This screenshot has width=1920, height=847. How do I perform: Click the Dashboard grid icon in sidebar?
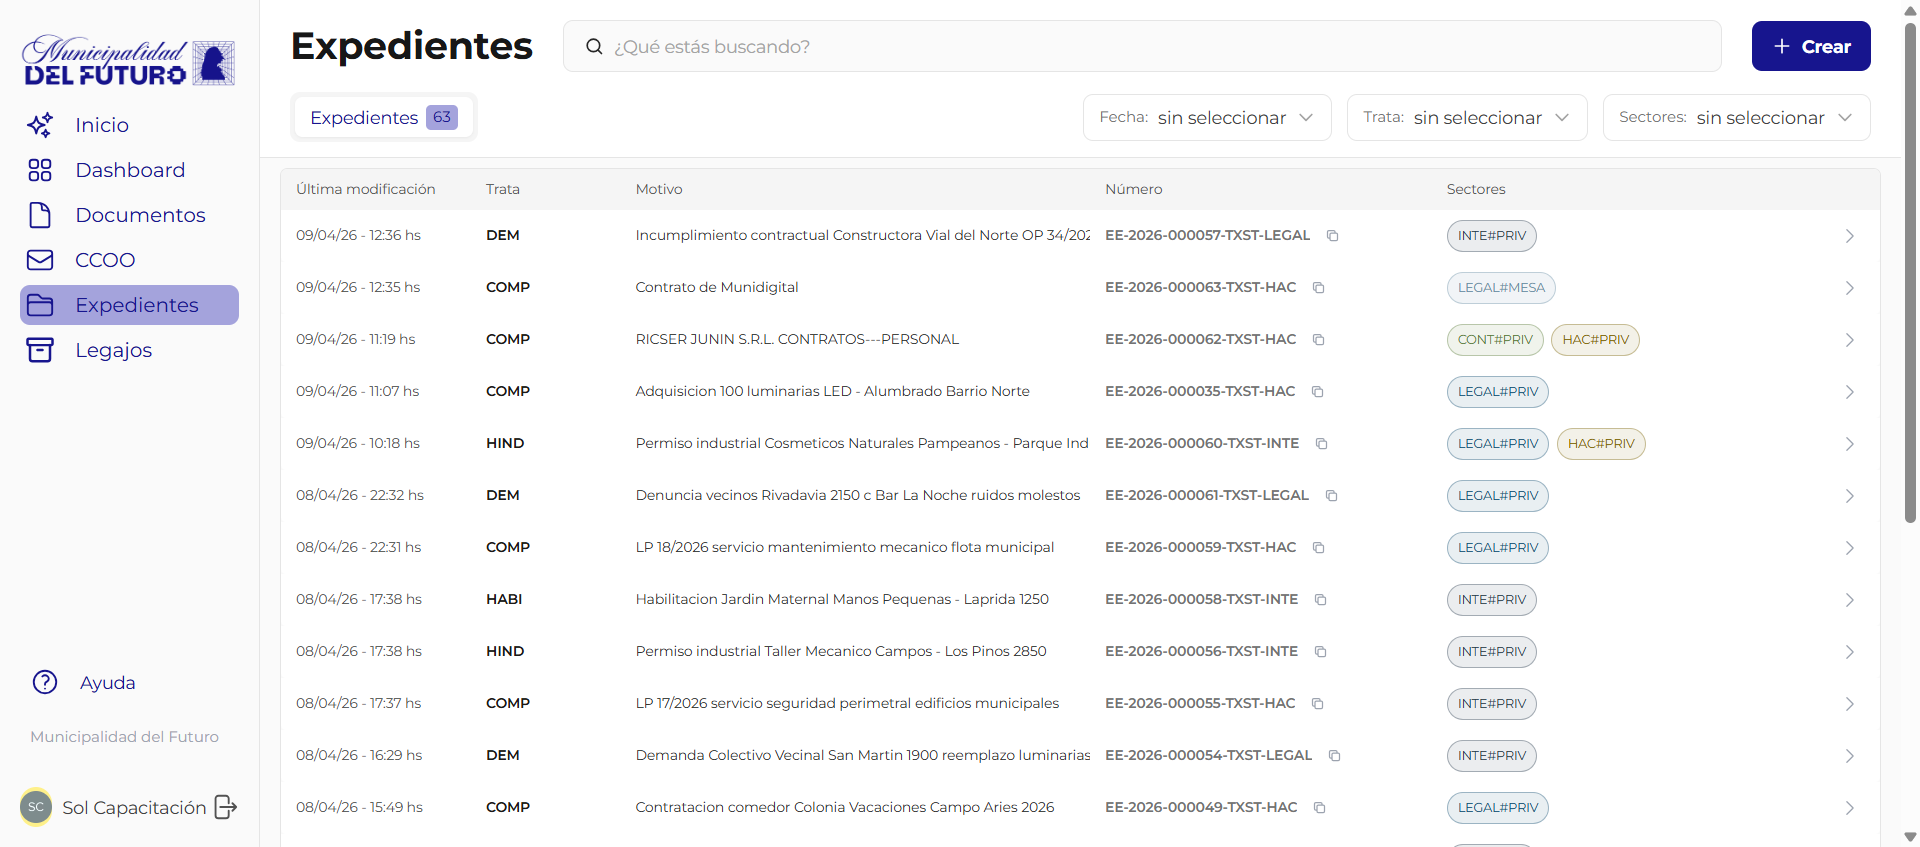coord(40,170)
